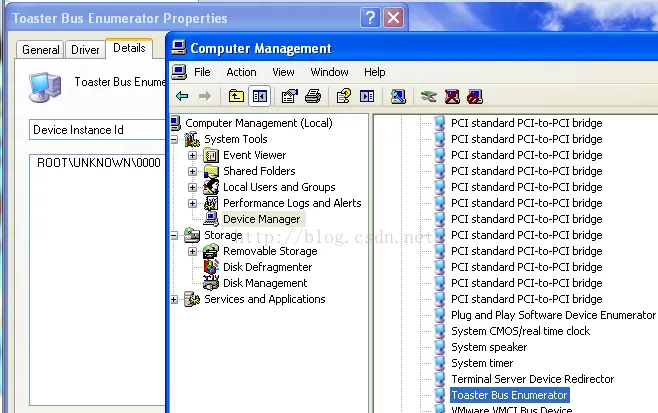Collapse the Storage node
The image size is (658, 413).
[174, 235]
